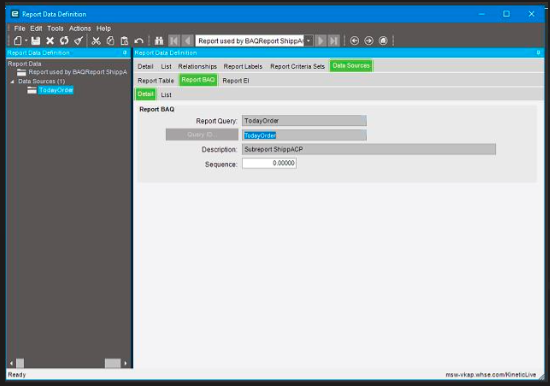Undo changes with the curved arrow icon
This screenshot has height=386, width=550.
click(139, 41)
